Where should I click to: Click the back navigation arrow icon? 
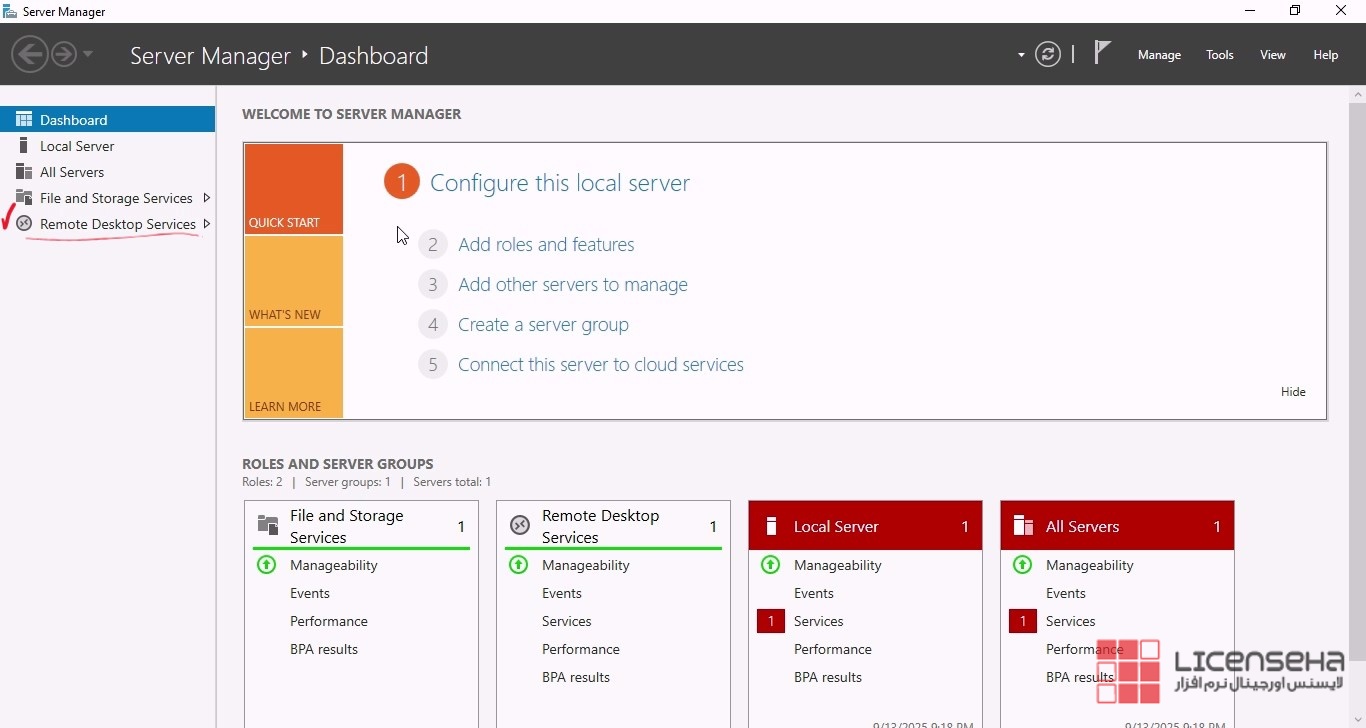(30, 54)
